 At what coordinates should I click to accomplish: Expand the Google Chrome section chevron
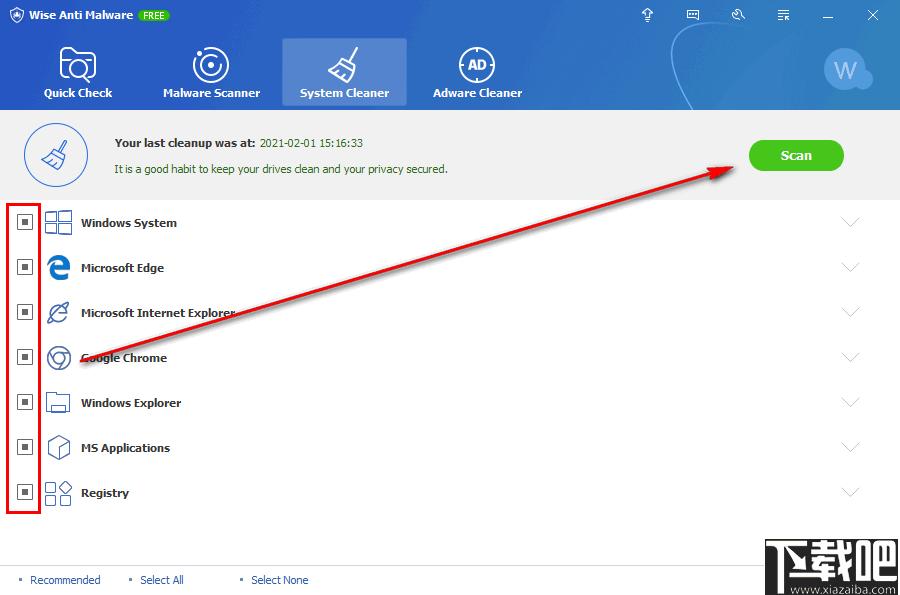tap(850, 357)
